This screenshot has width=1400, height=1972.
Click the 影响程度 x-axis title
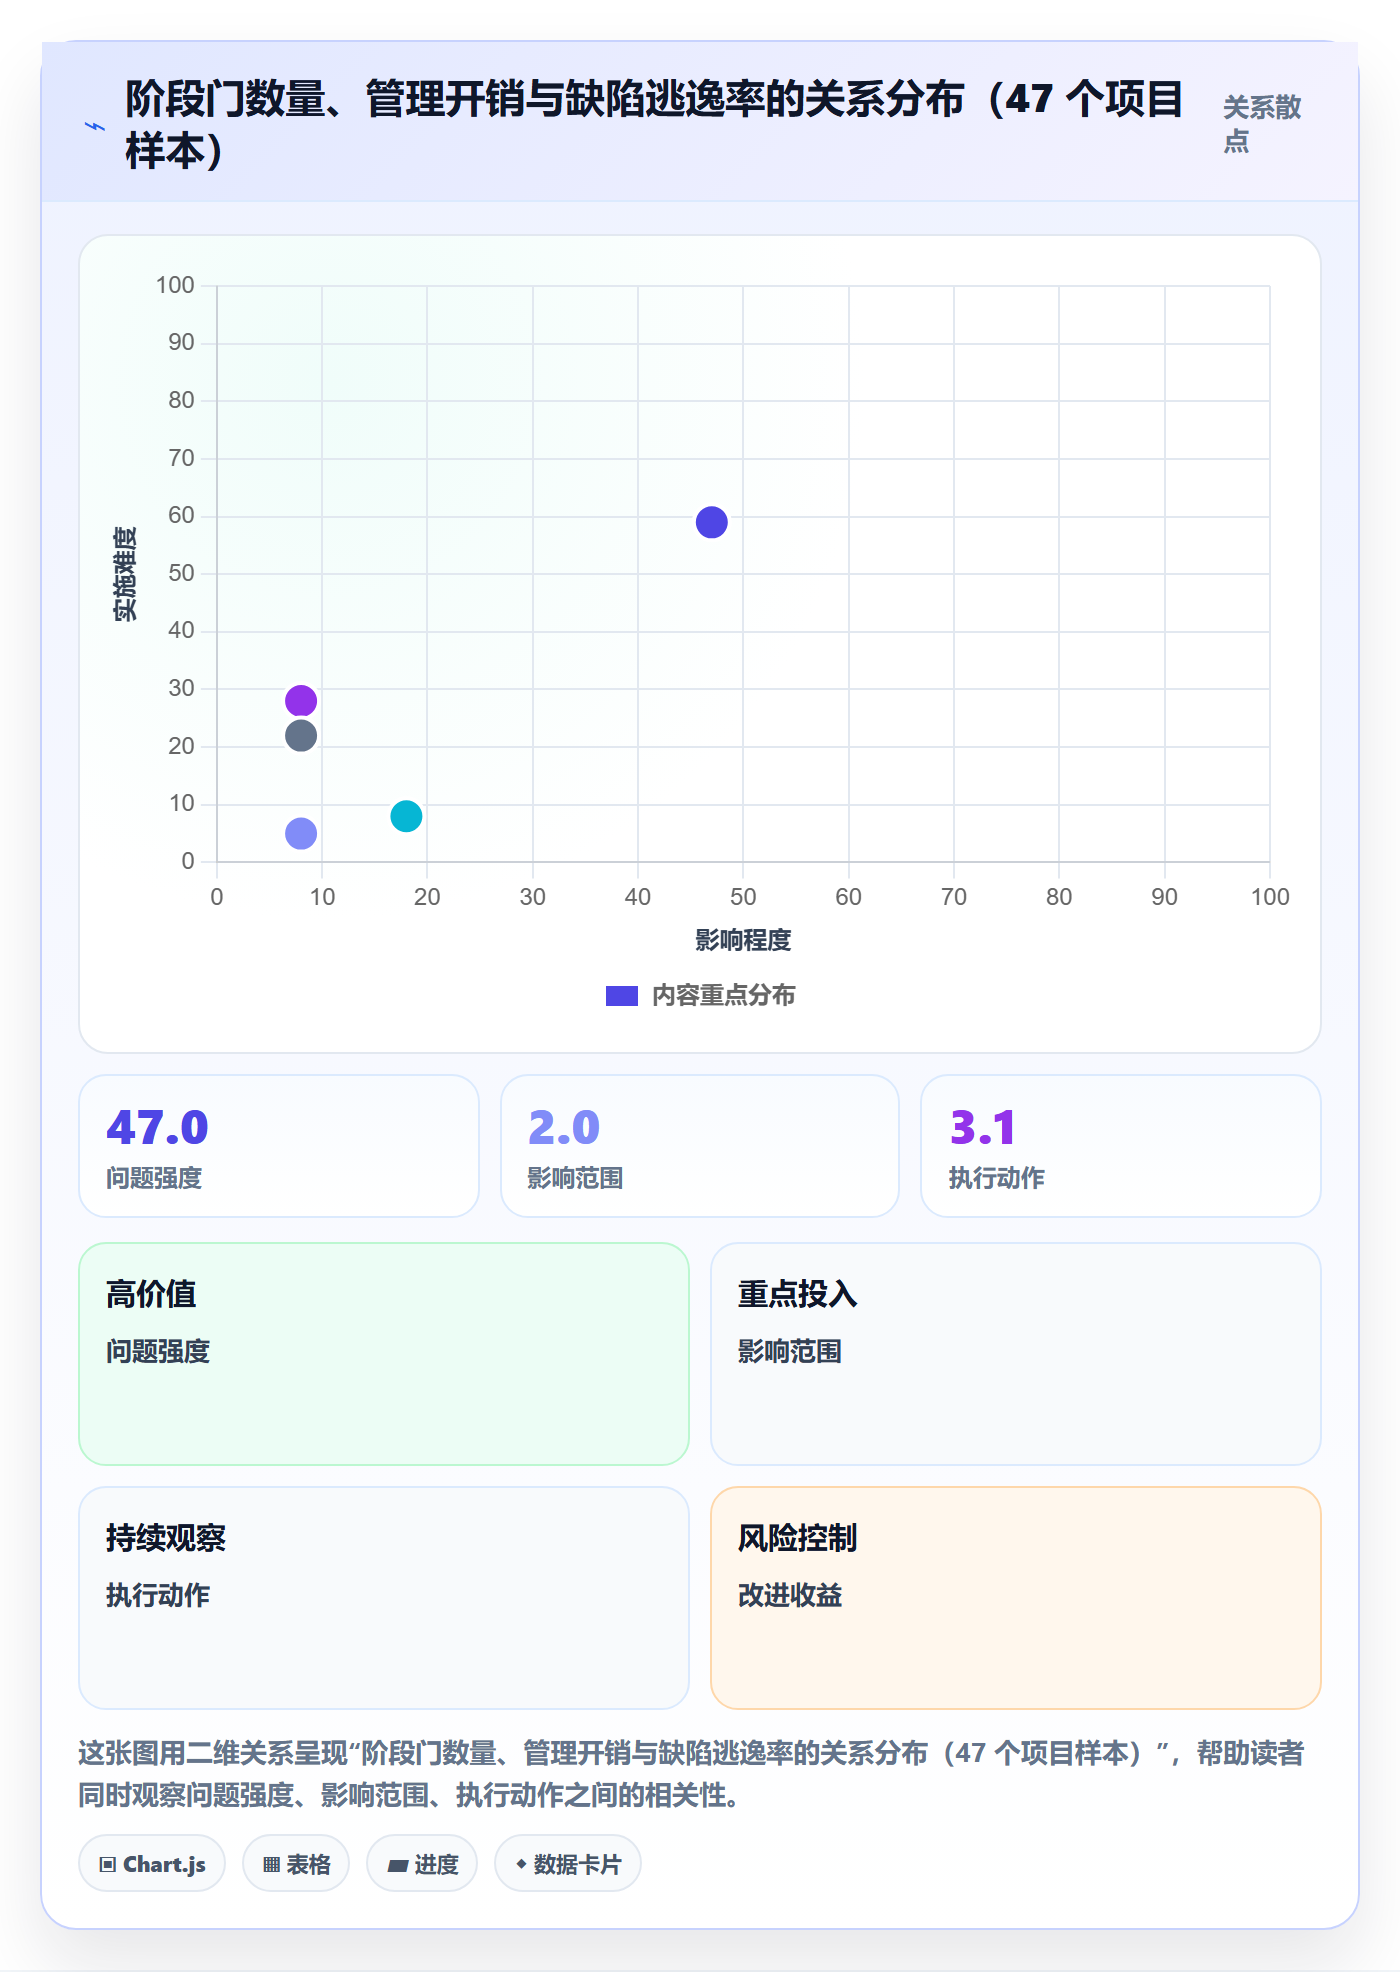pyautogui.click(x=743, y=940)
